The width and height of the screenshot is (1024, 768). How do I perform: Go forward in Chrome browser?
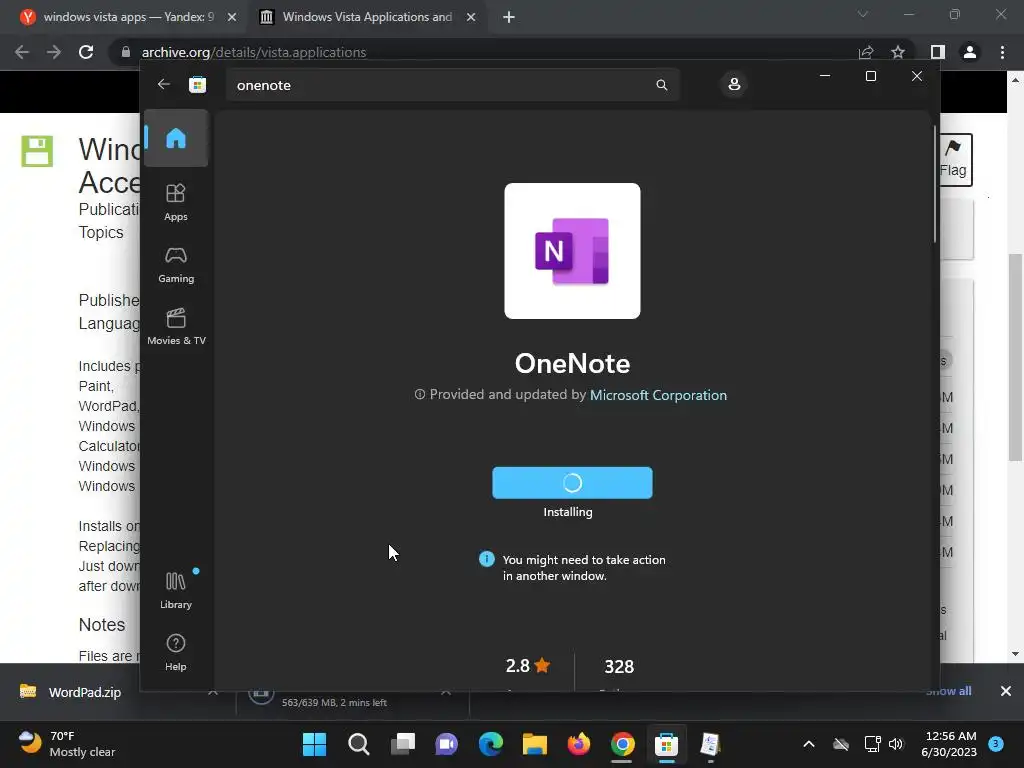pos(54,52)
